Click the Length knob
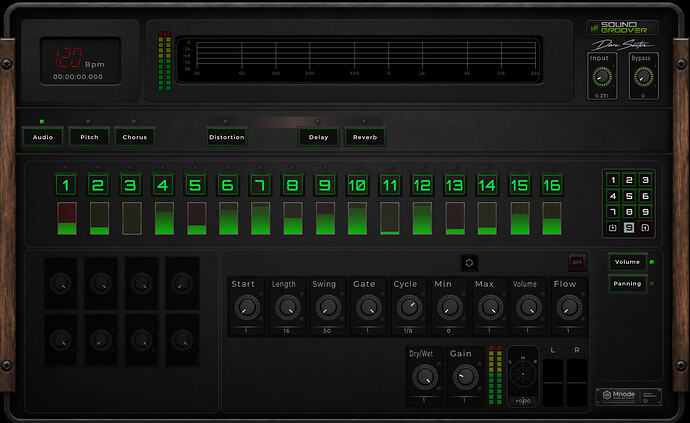 click(287, 307)
